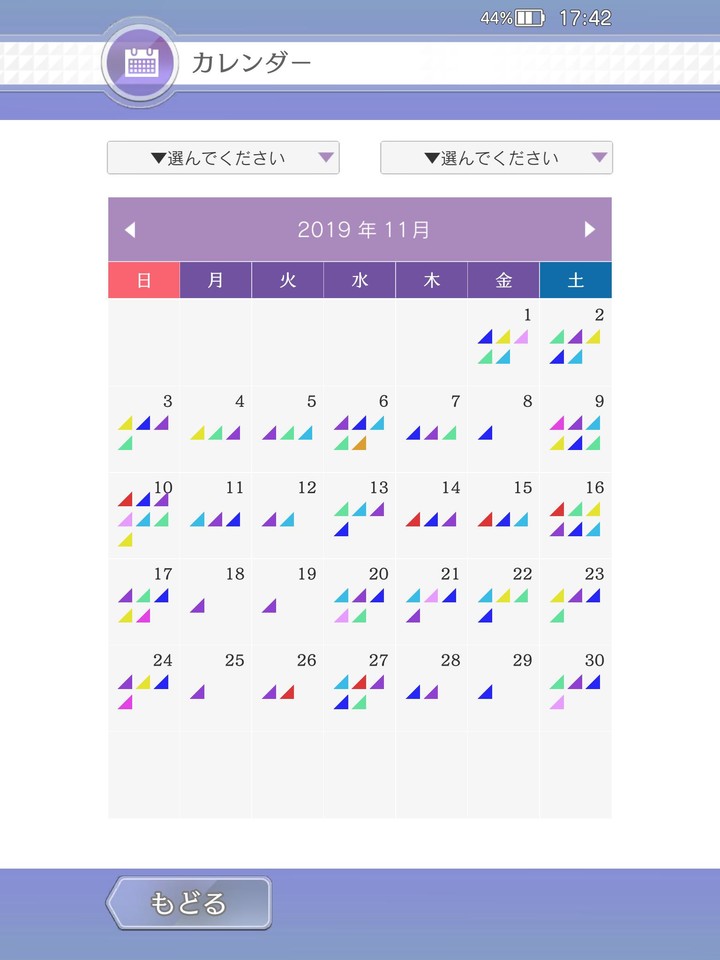Open the left 選んでください dropdown
The image size is (720, 960).
[x=223, y=158]
